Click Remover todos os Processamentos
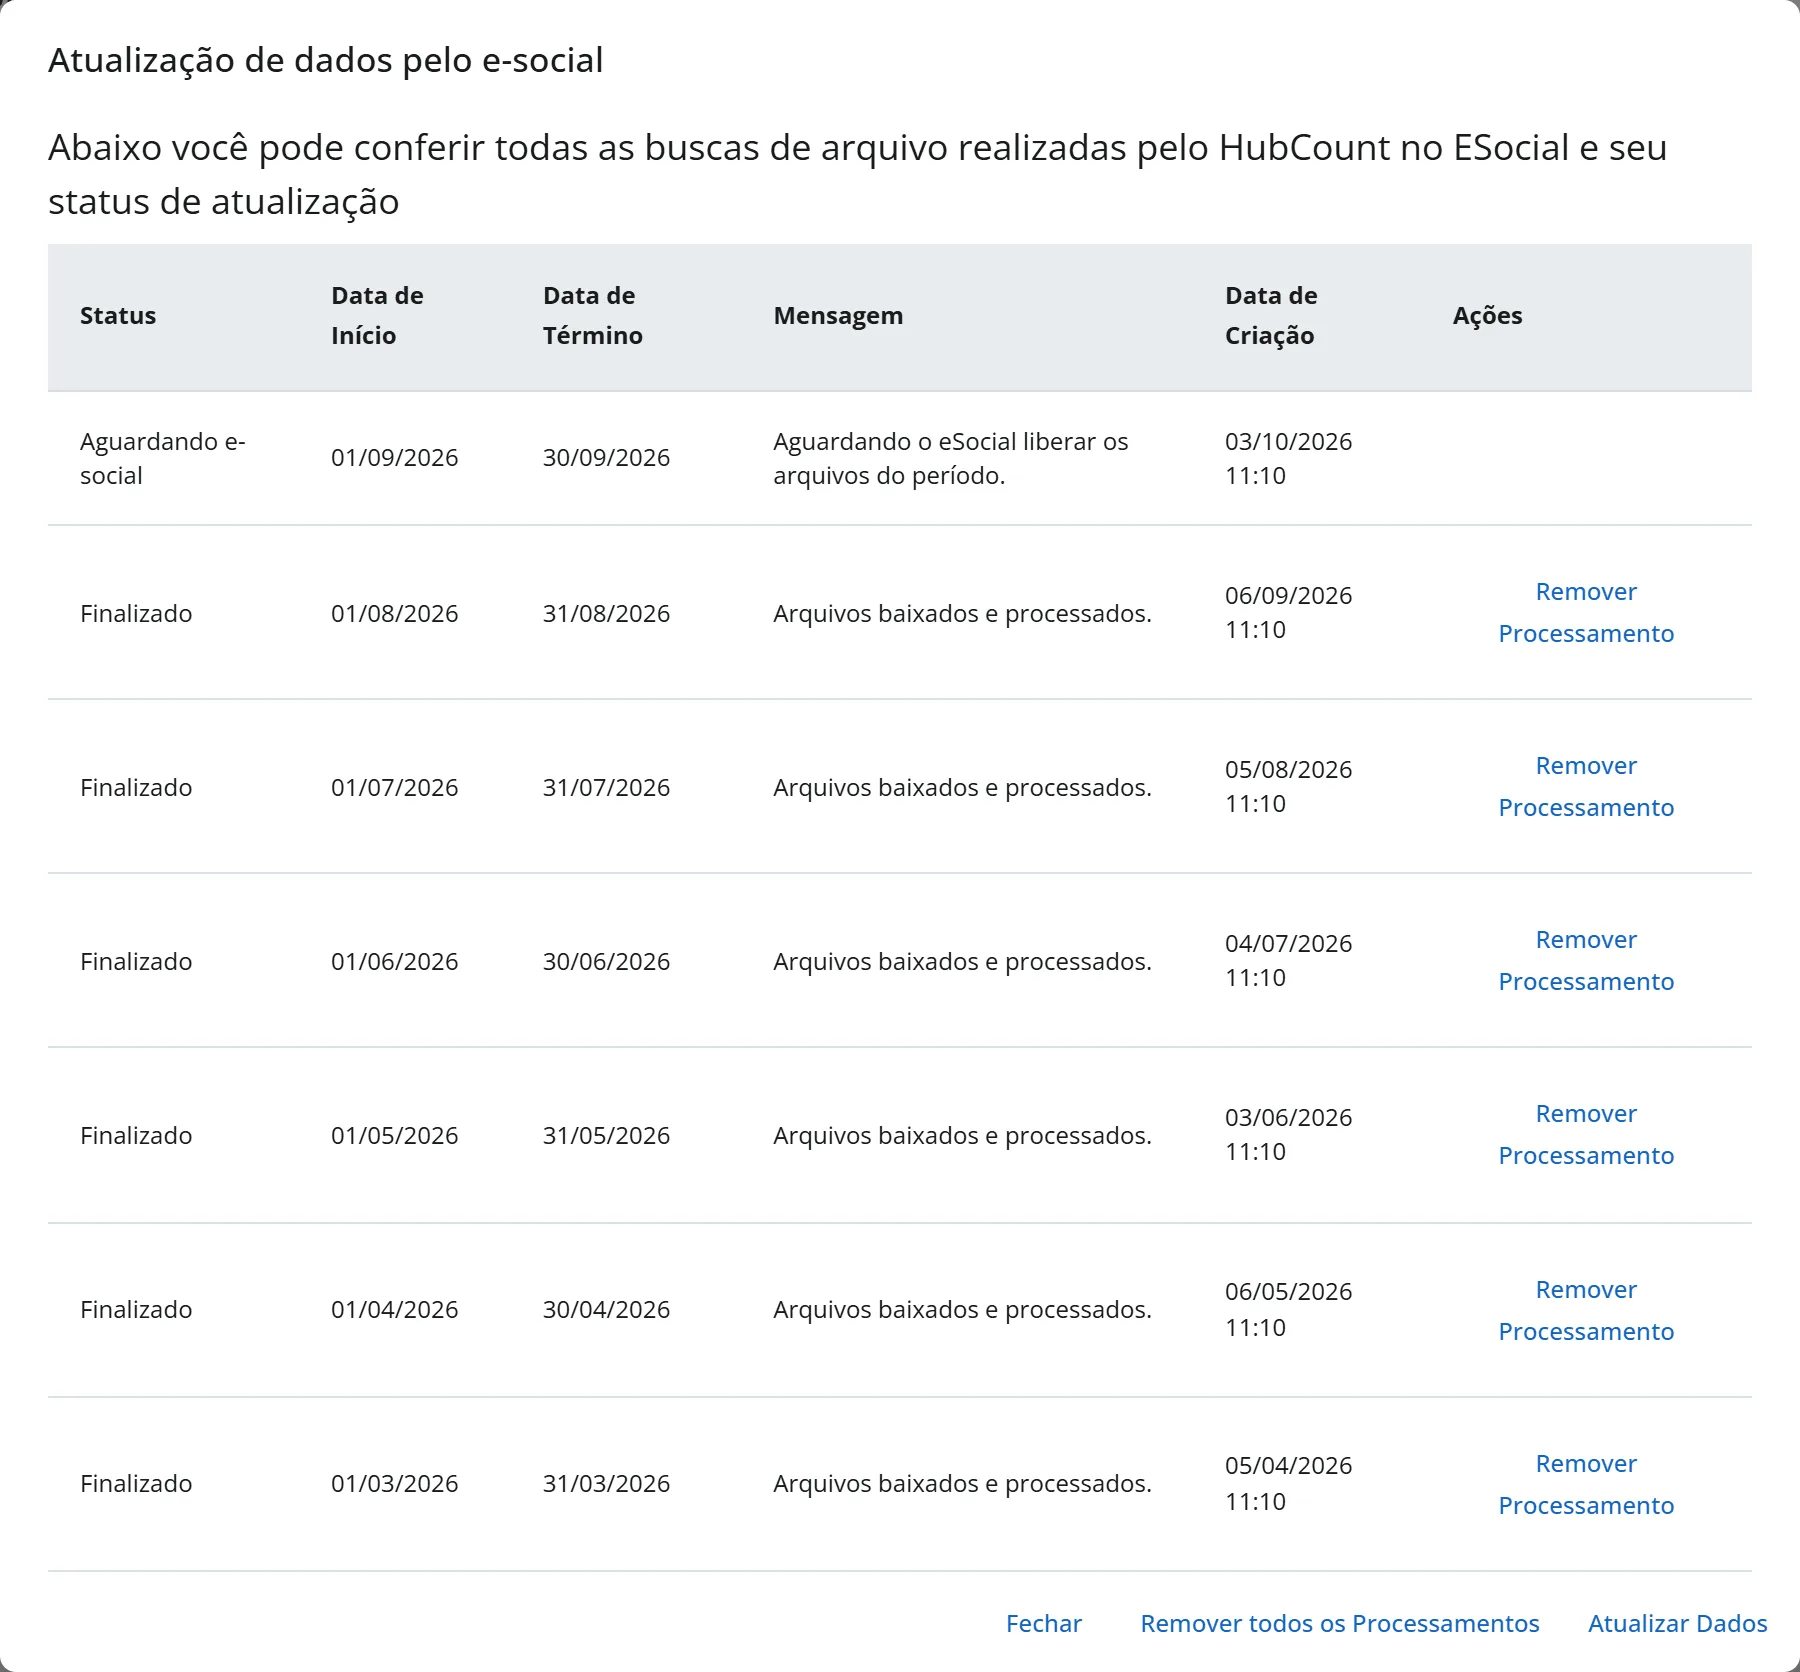This screenshot has width=1800, height=1672. (x=1339, y=1623)
